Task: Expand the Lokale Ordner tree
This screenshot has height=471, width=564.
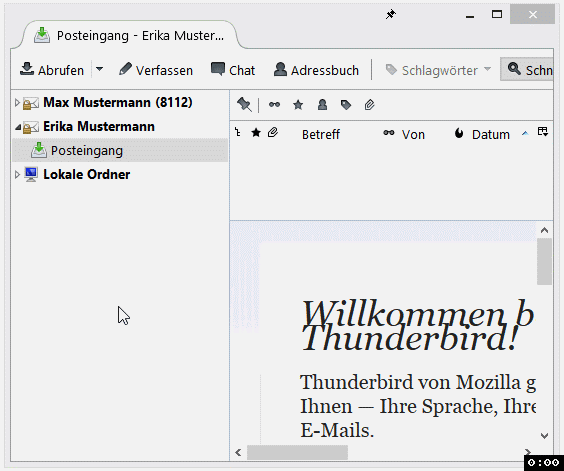Action: tap(17, 175)
